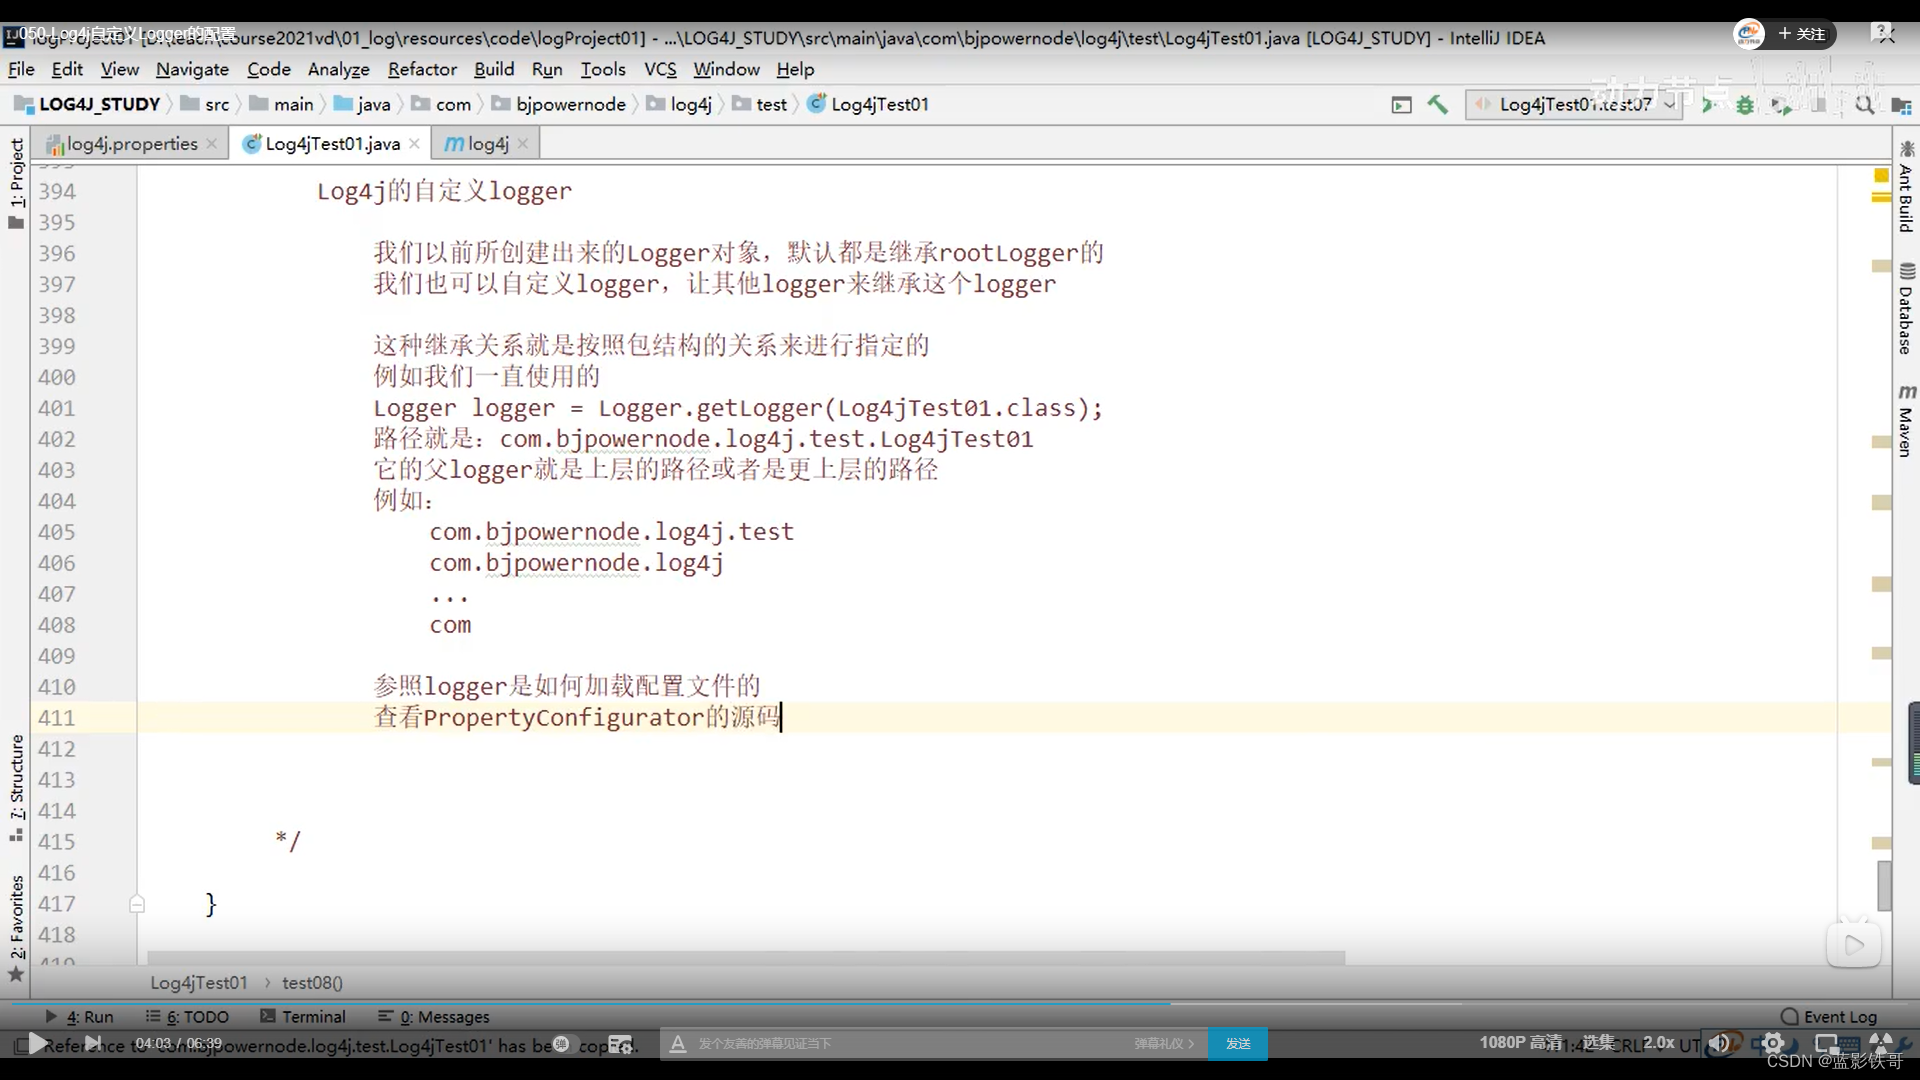Click the bjpowernode breadcrumb folder
The height and width of the screenshot is (1080, 1920).
tap(559, 104)
